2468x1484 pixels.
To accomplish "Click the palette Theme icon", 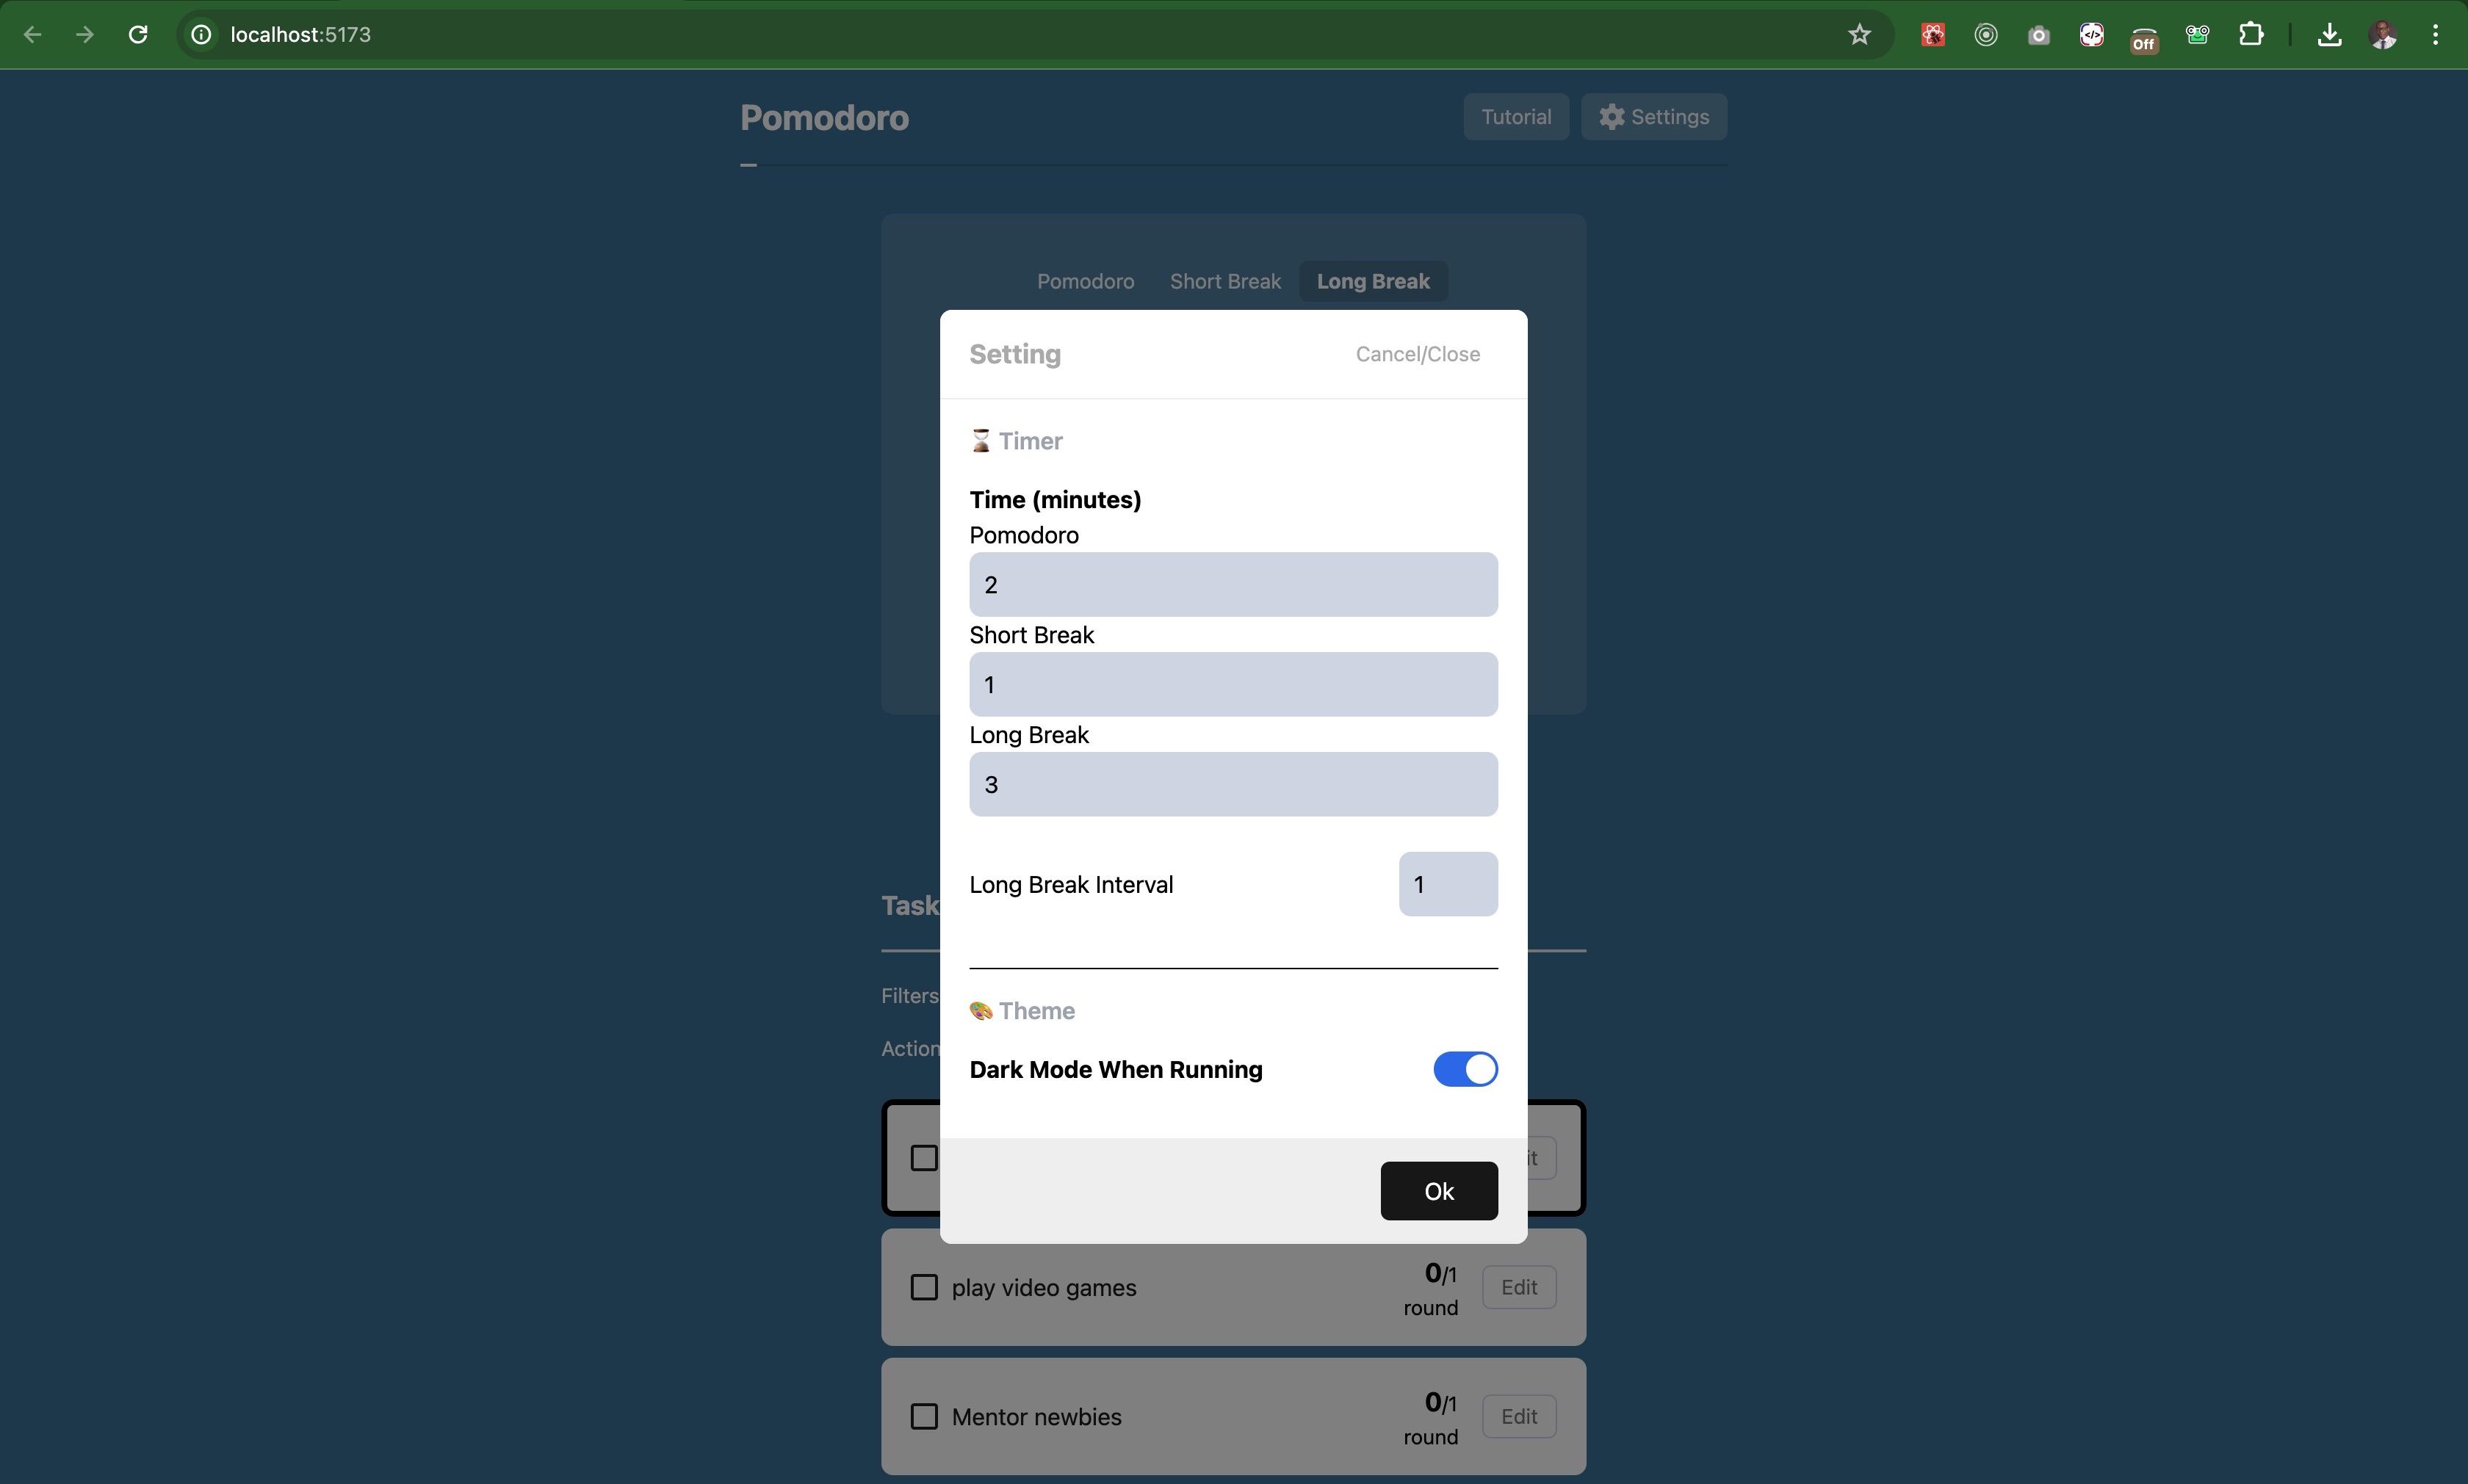I will click(x=980, y=1010).
